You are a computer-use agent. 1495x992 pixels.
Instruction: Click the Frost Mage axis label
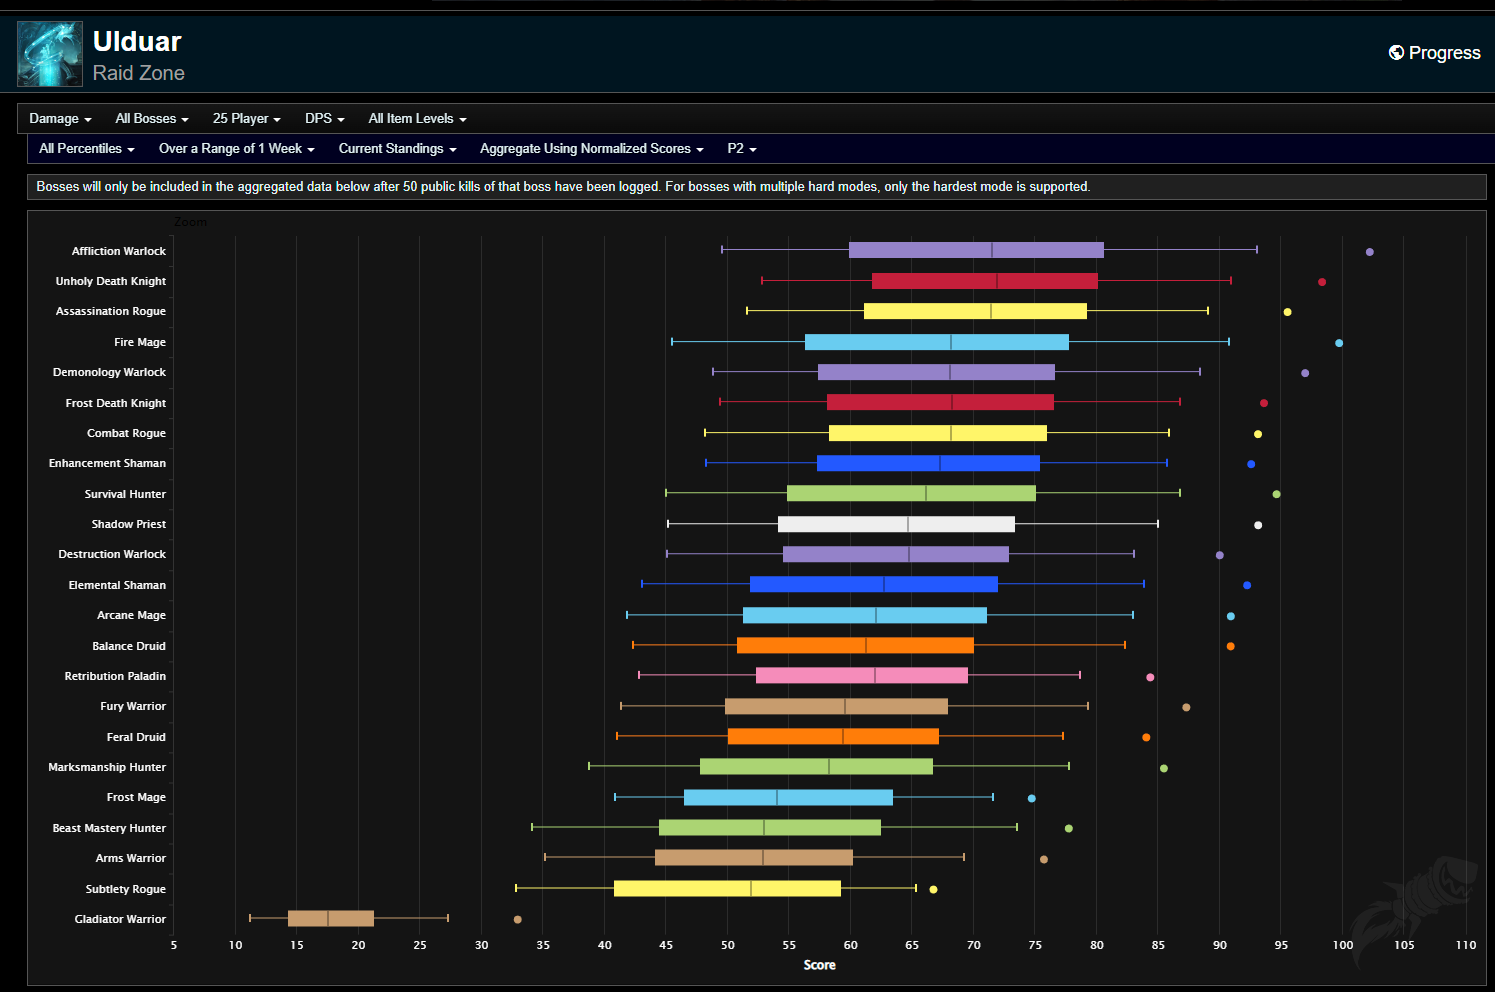[136, 797]
